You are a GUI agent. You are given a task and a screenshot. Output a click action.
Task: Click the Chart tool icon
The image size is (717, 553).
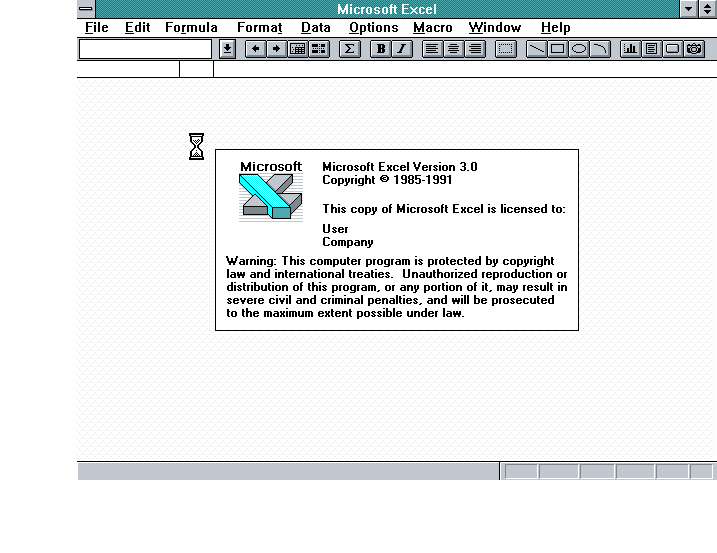point(631,49)
